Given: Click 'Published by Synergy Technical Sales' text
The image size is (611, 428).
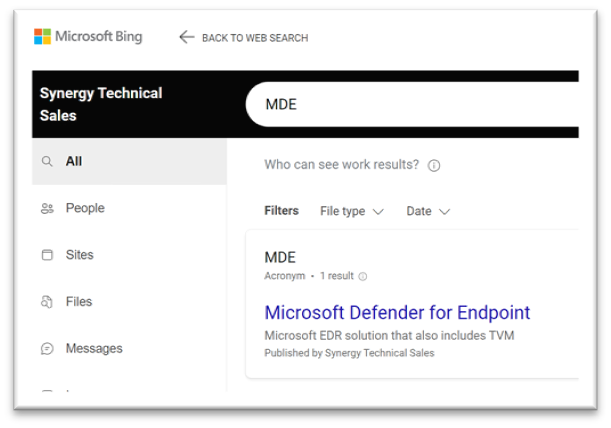Looking at the screenshot, I should (349, 353).
